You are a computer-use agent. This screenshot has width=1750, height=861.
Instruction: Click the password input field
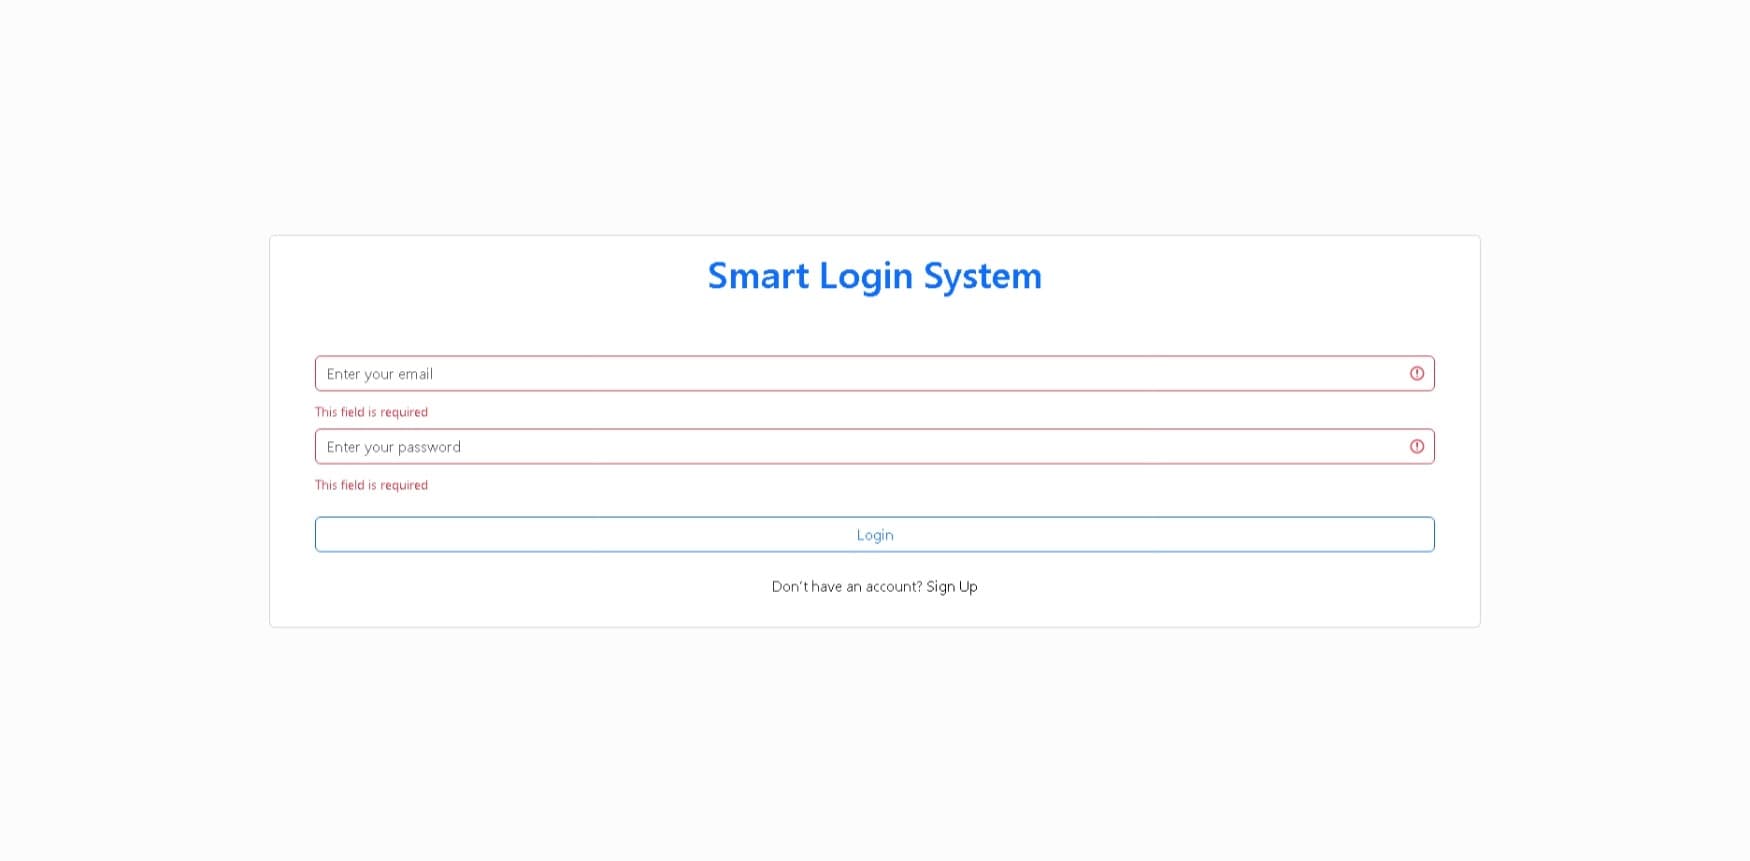(x=874, y=446)
